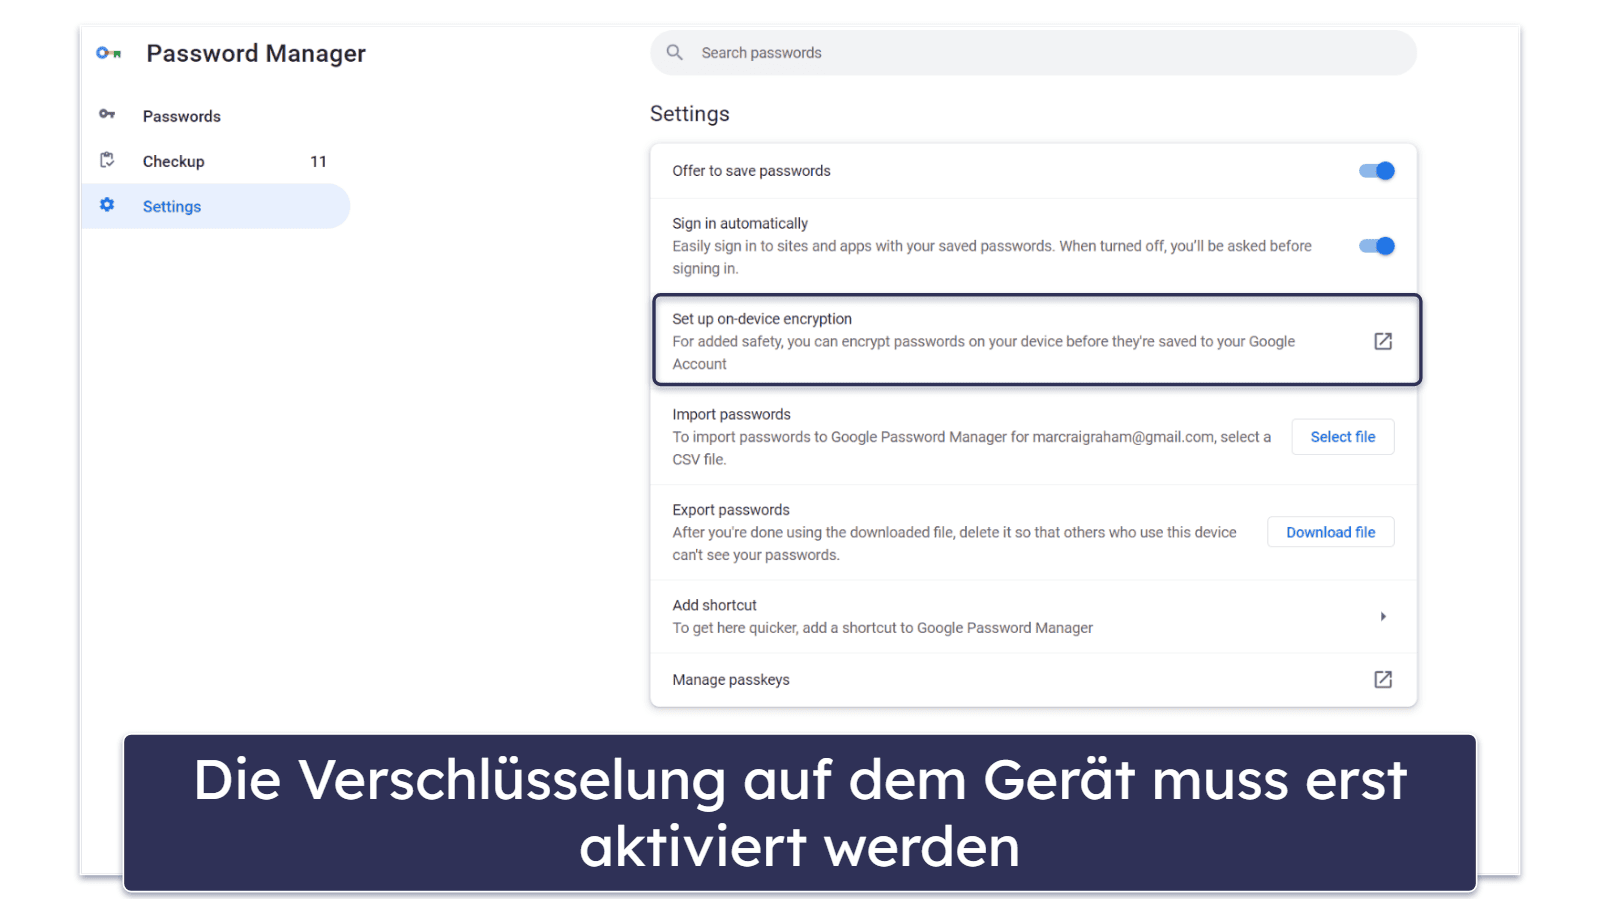Click the Sign in automatically heading
Screen dimensions: 1599x899
point(740,224)
